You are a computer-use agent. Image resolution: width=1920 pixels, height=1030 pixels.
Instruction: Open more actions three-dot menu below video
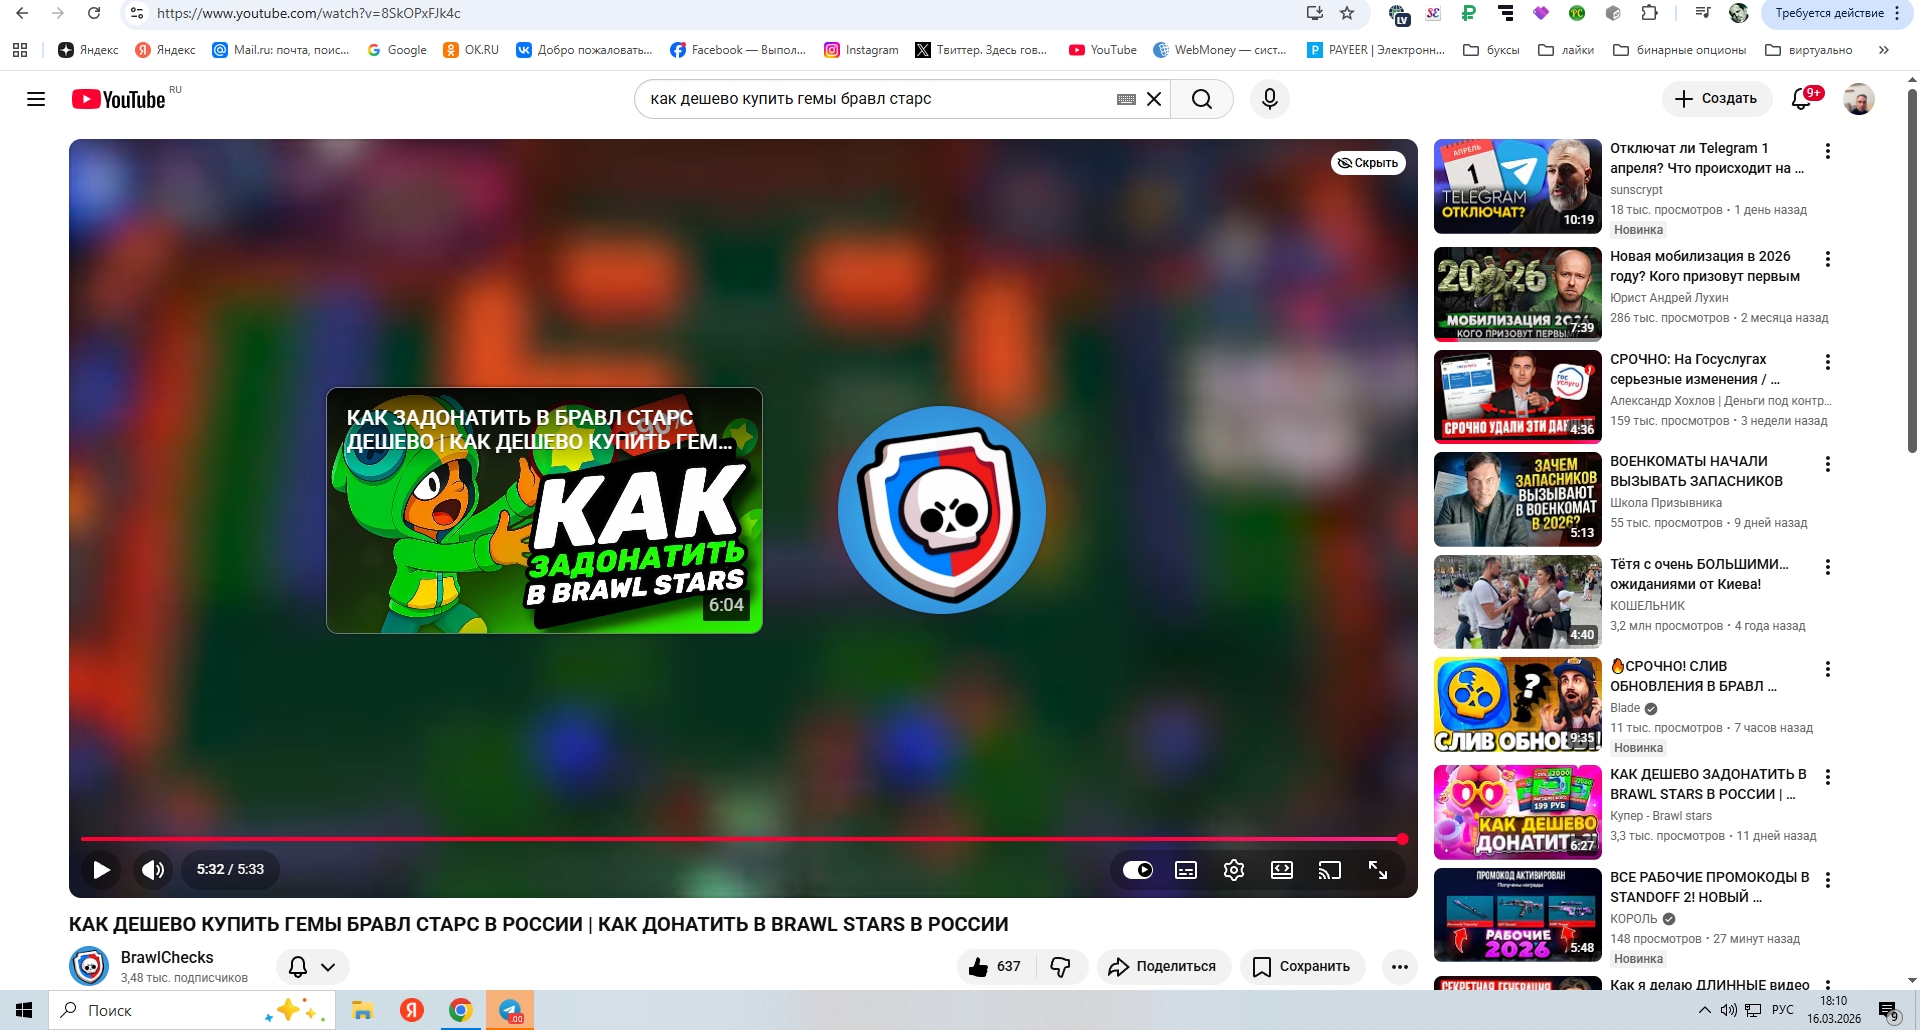pyautogui.click(x=1400, y=967)
